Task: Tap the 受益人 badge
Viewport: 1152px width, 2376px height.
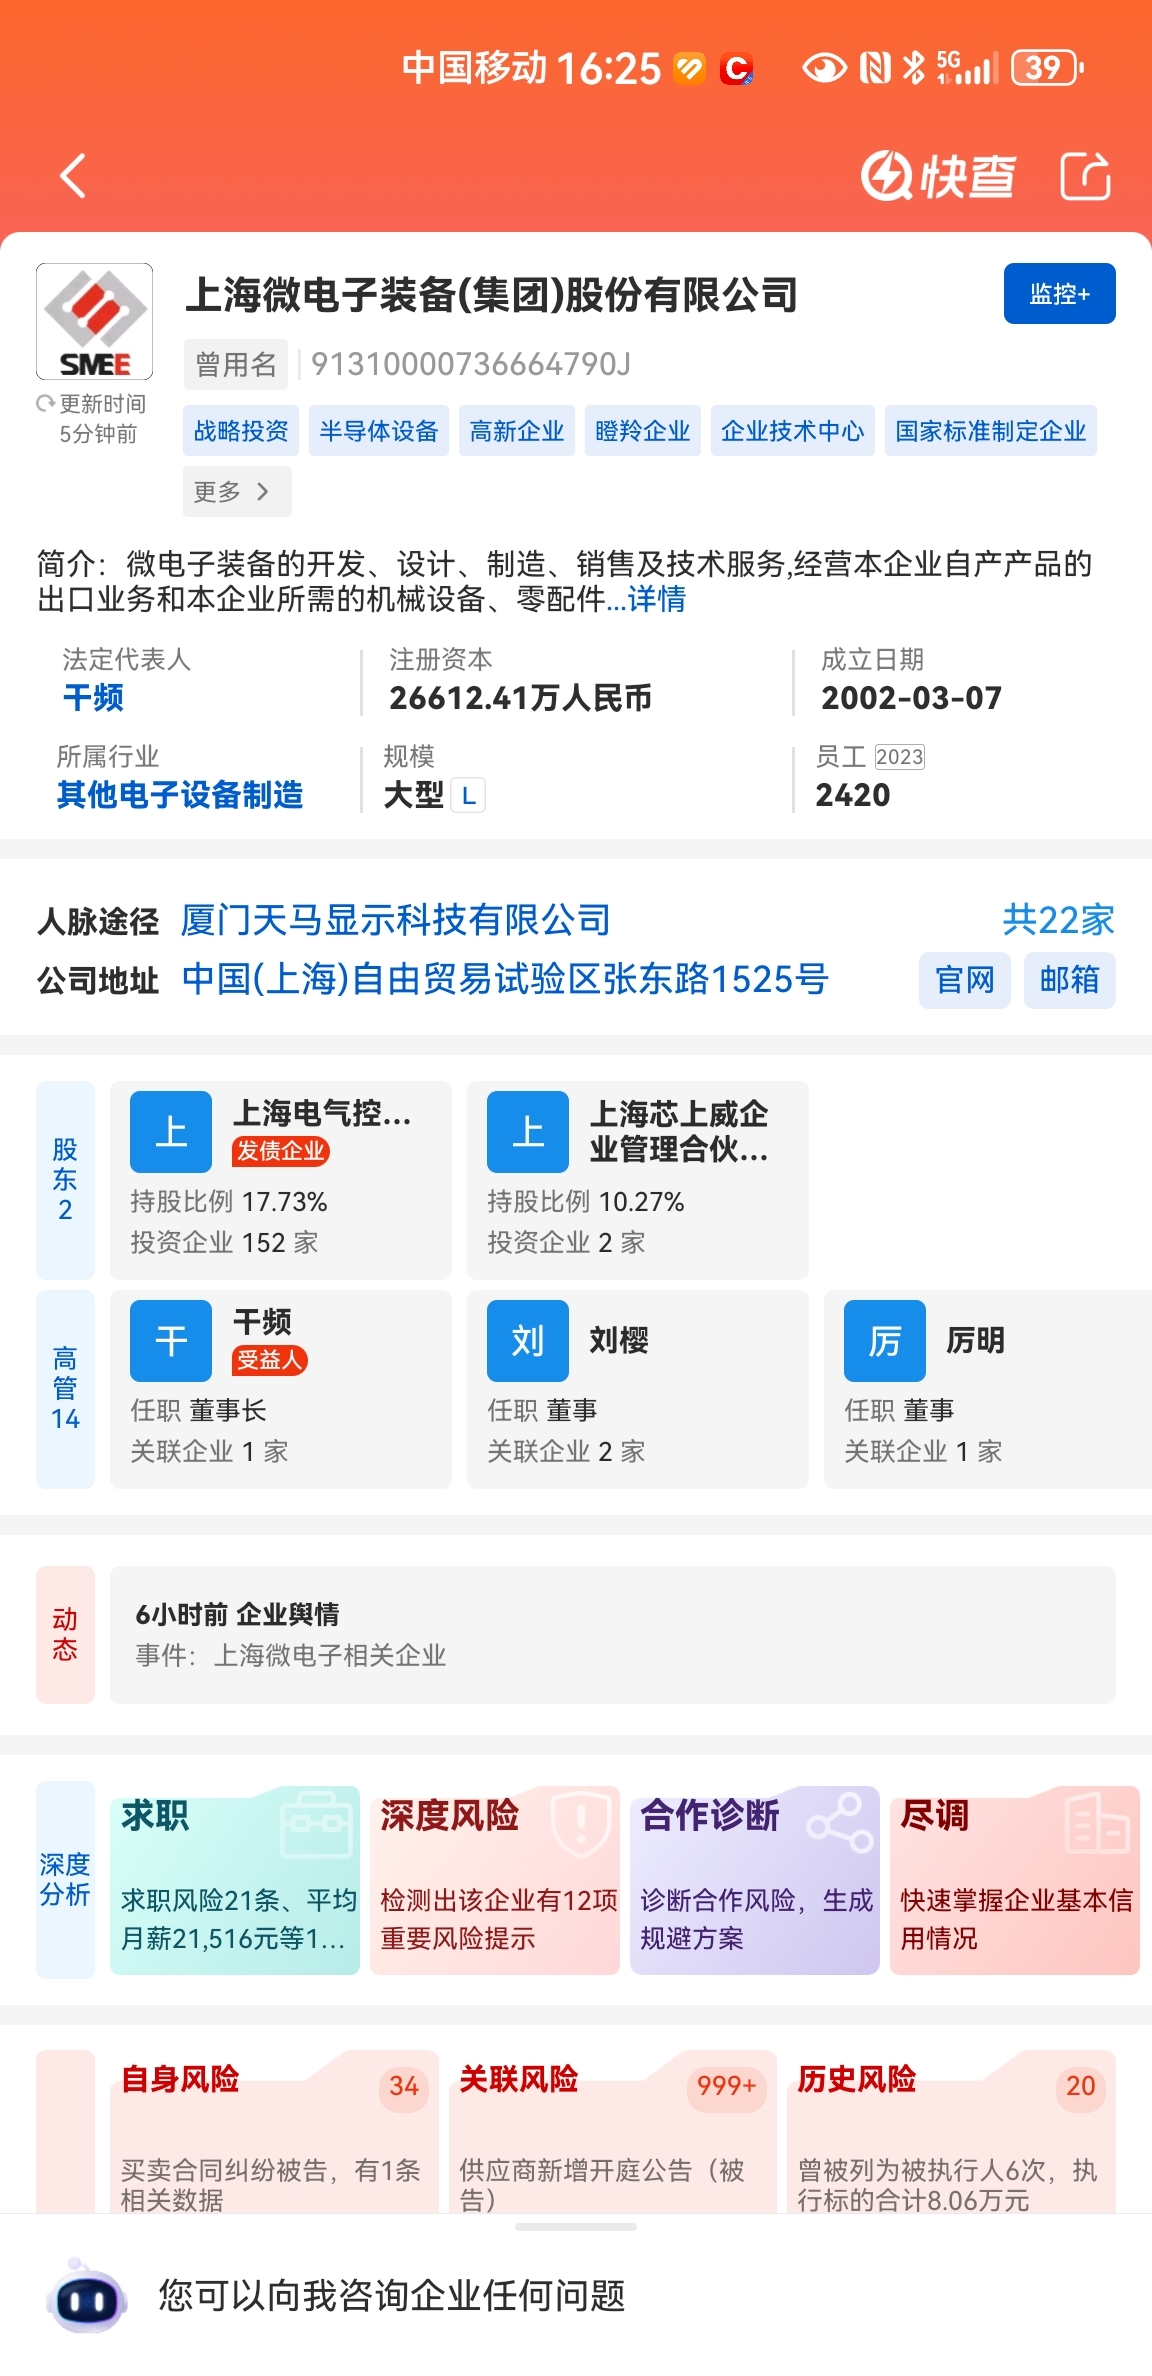Action: tap(270, 1360)
